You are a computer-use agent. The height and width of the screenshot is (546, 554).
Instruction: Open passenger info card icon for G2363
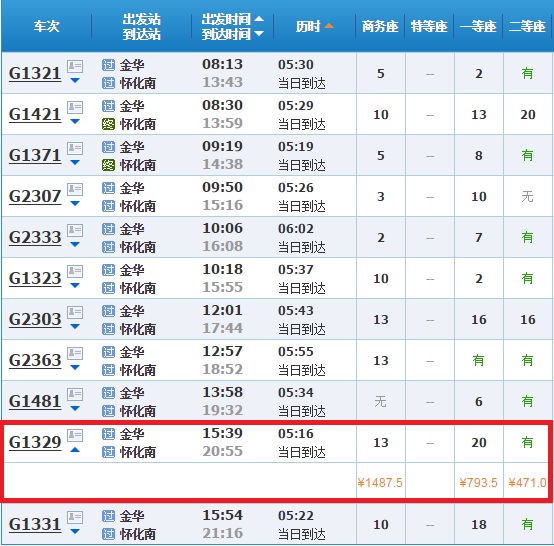75,353
